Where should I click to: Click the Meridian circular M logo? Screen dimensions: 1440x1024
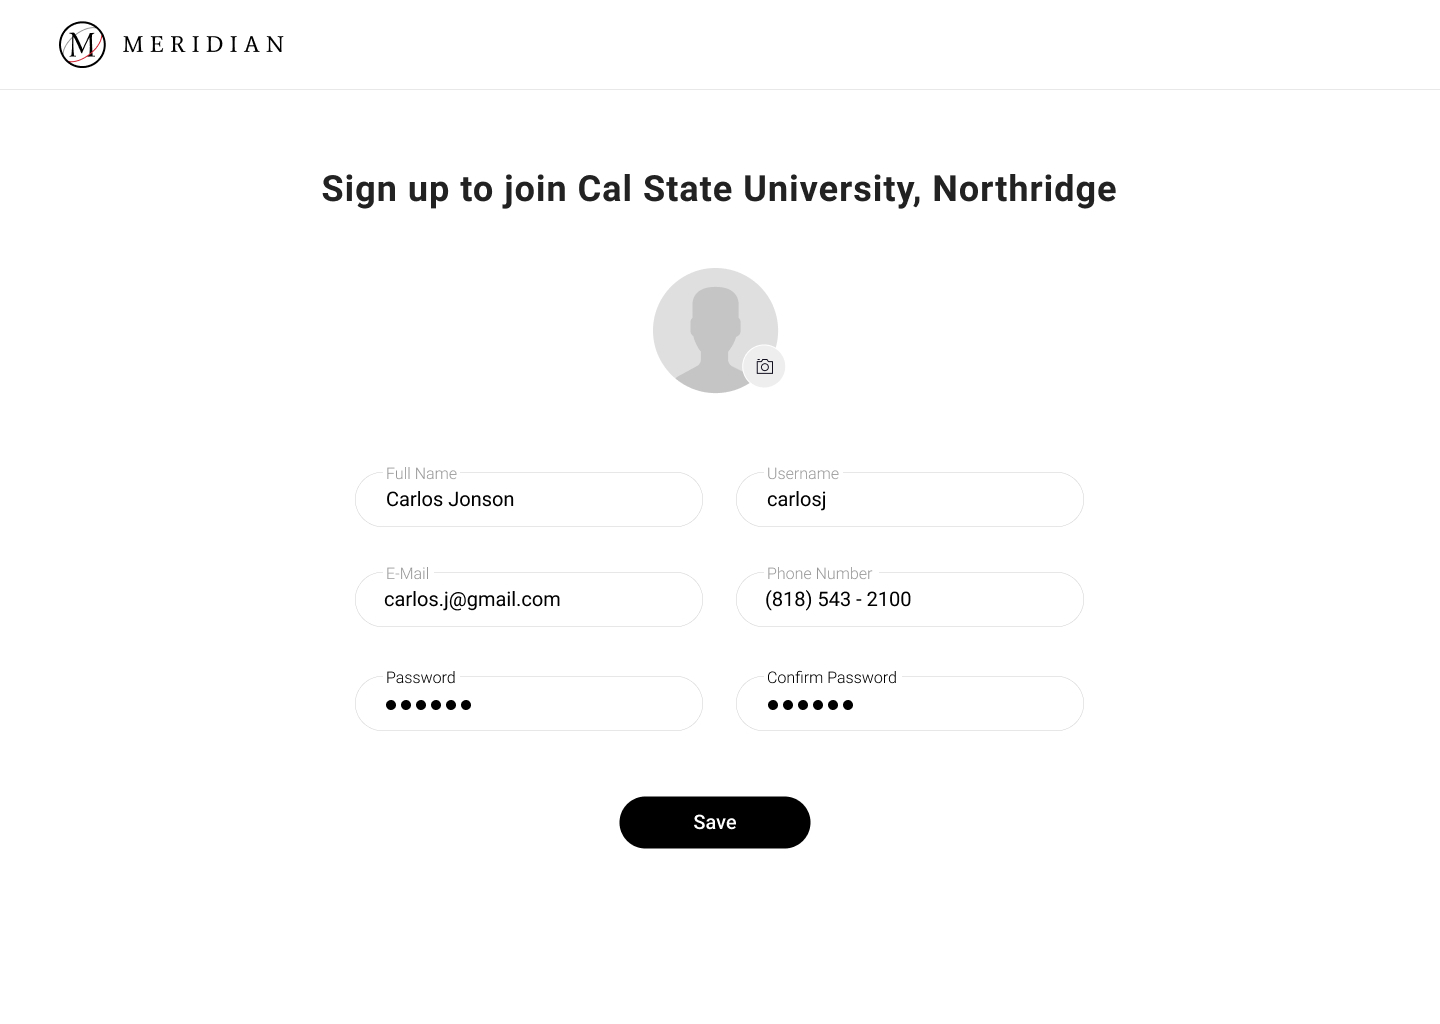[82, 44]
